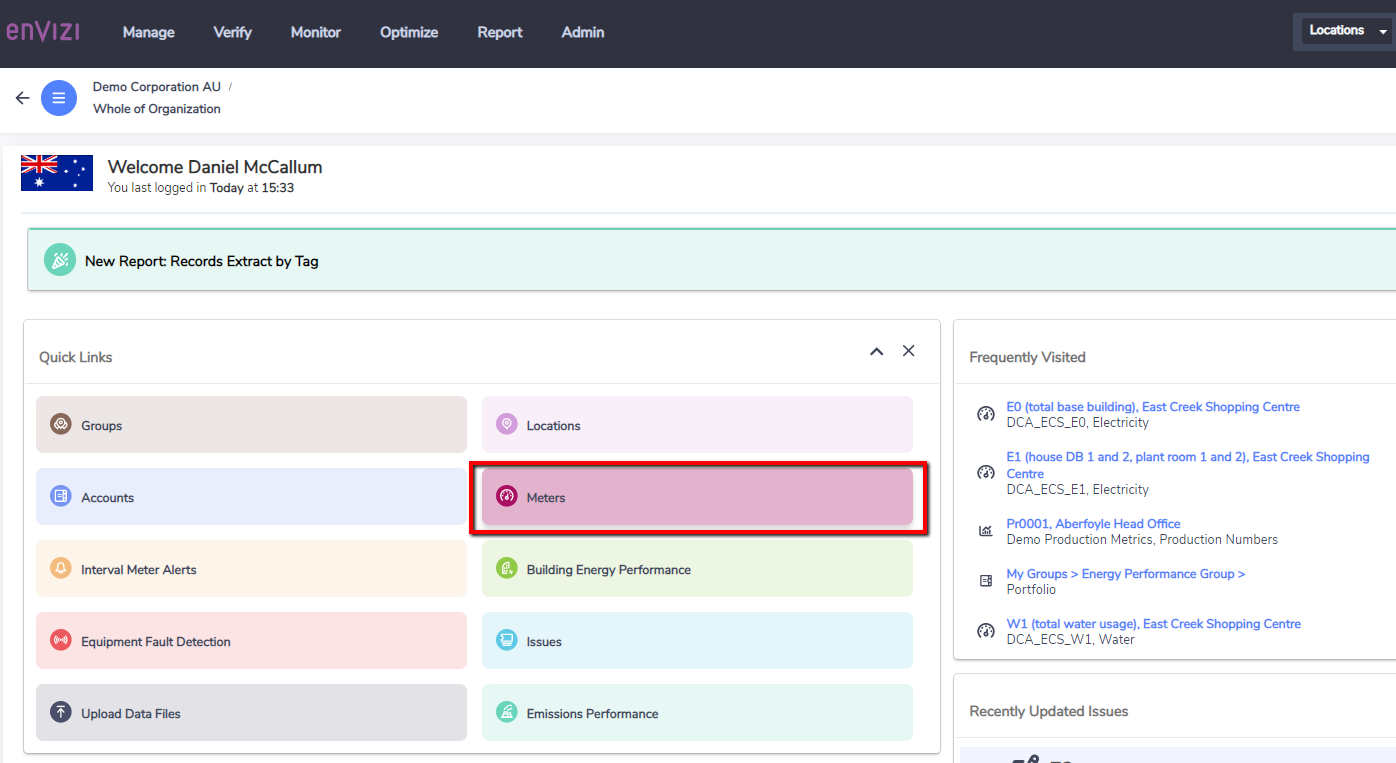Open E1 house DB 1 and 2 link
Image resolution: width=1396 pixels, height=763 pixels.
1188,465
